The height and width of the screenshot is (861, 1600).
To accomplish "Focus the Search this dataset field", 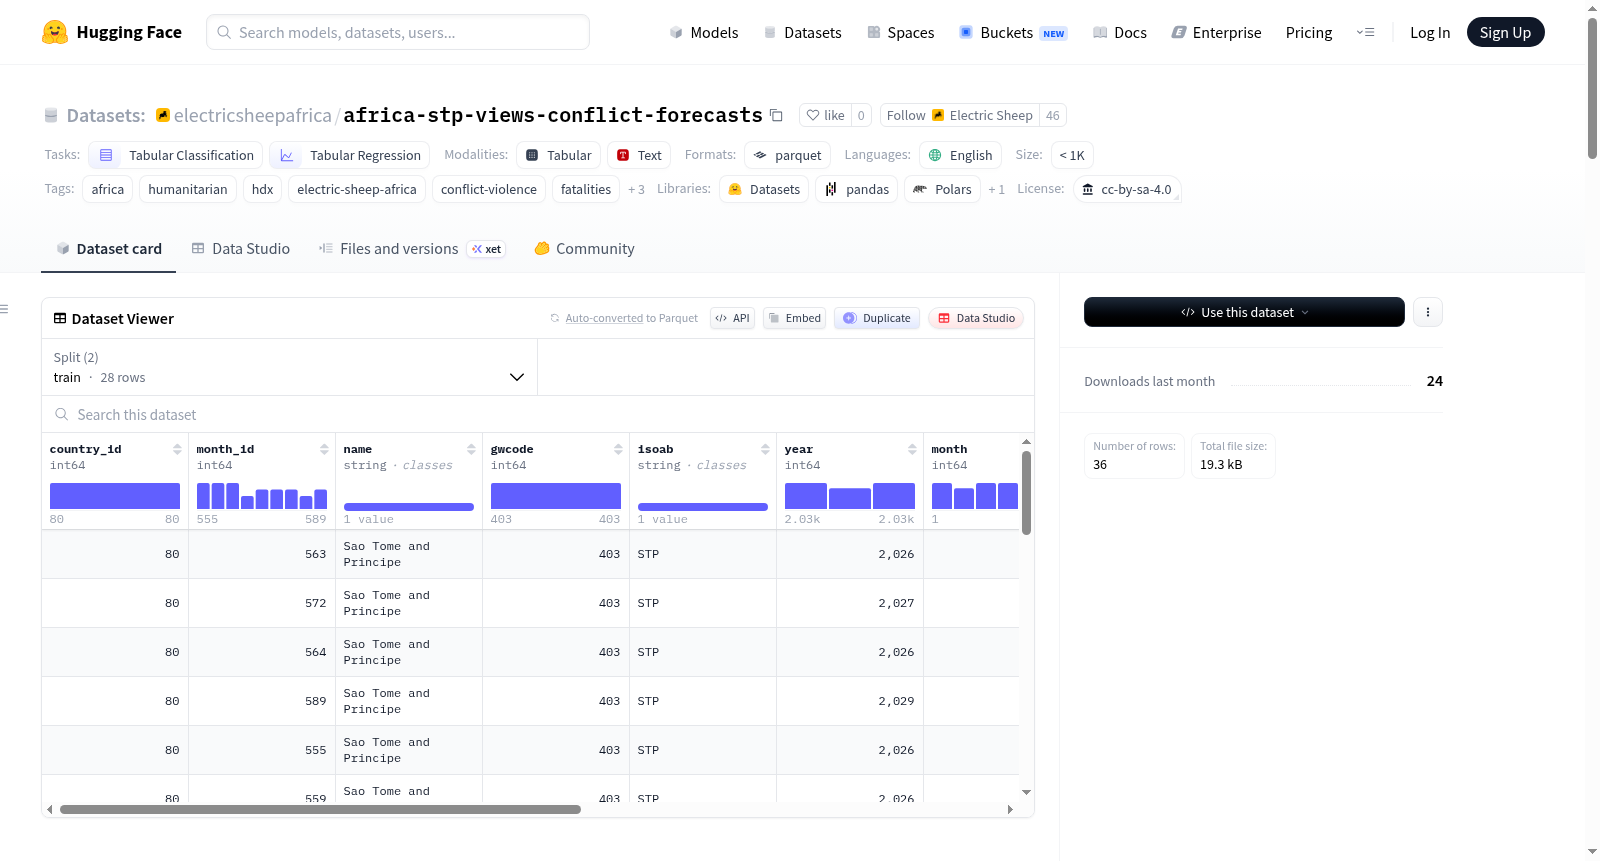I will pyautogui.click(x=538, y=414).
